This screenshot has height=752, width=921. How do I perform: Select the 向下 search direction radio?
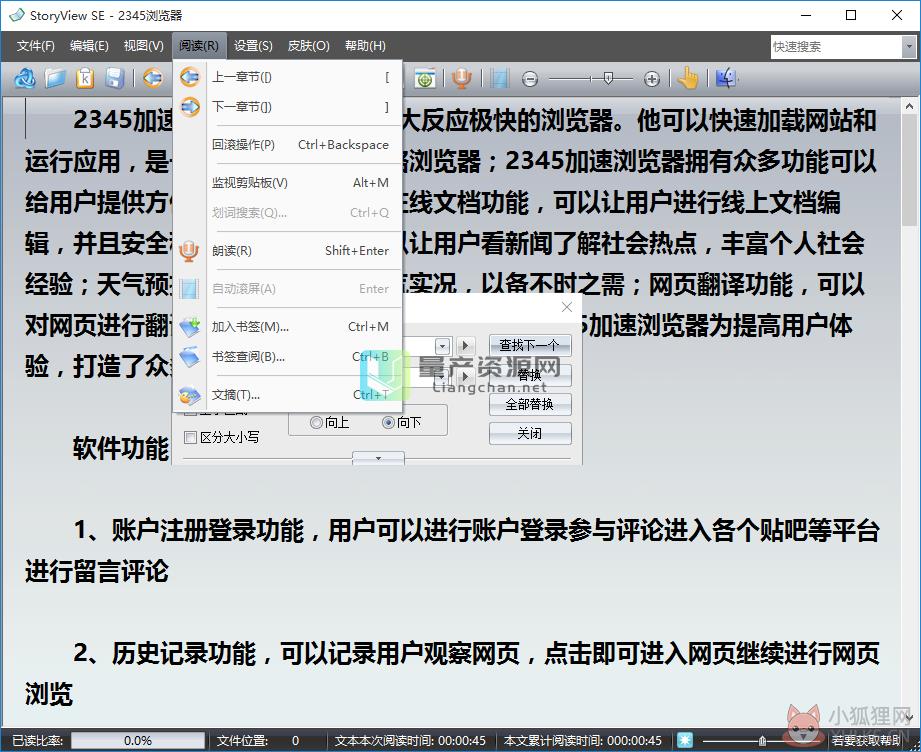pos(388,422)
